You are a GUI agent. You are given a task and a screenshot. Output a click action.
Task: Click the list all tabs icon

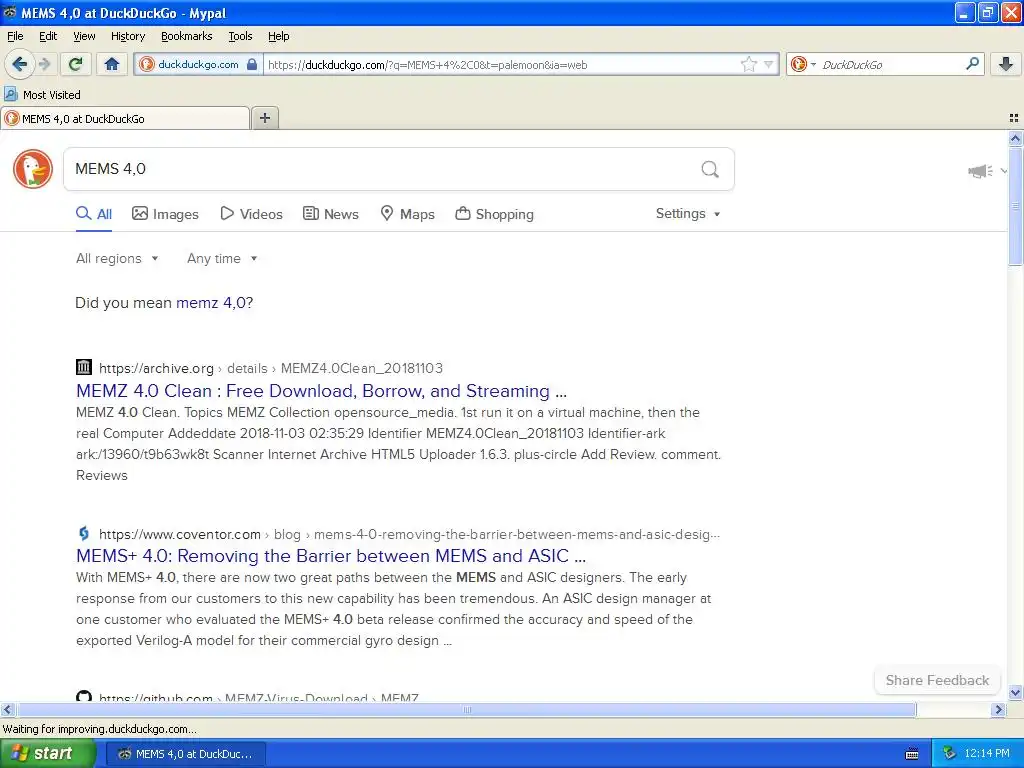point(1014,118)
